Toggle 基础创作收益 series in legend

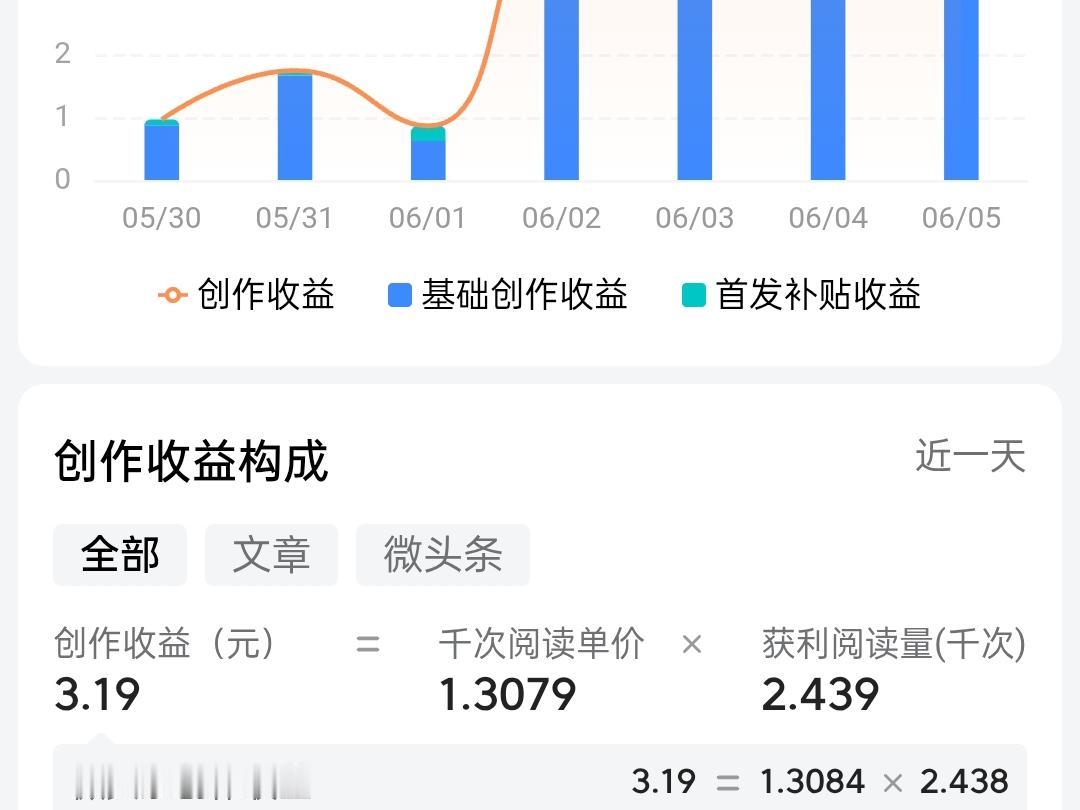[508, 295]
